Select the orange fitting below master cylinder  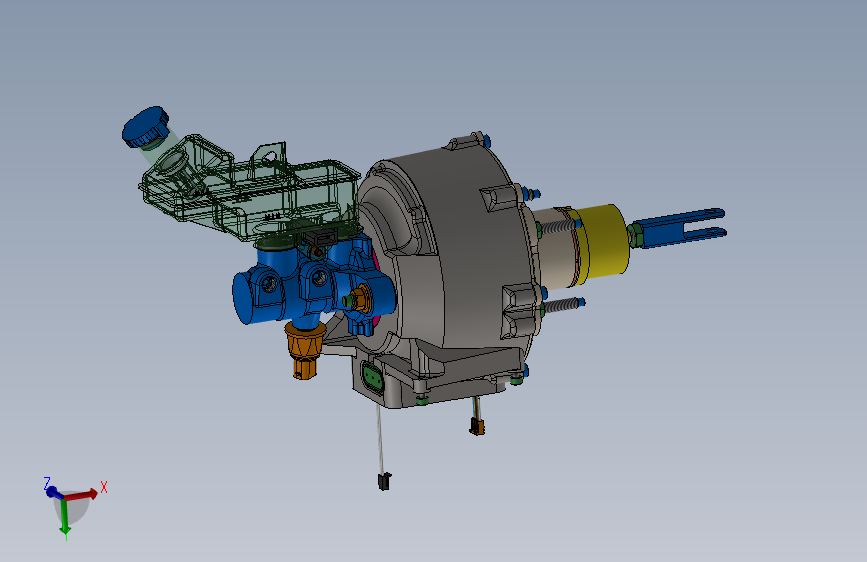click(x=304, y=350)
